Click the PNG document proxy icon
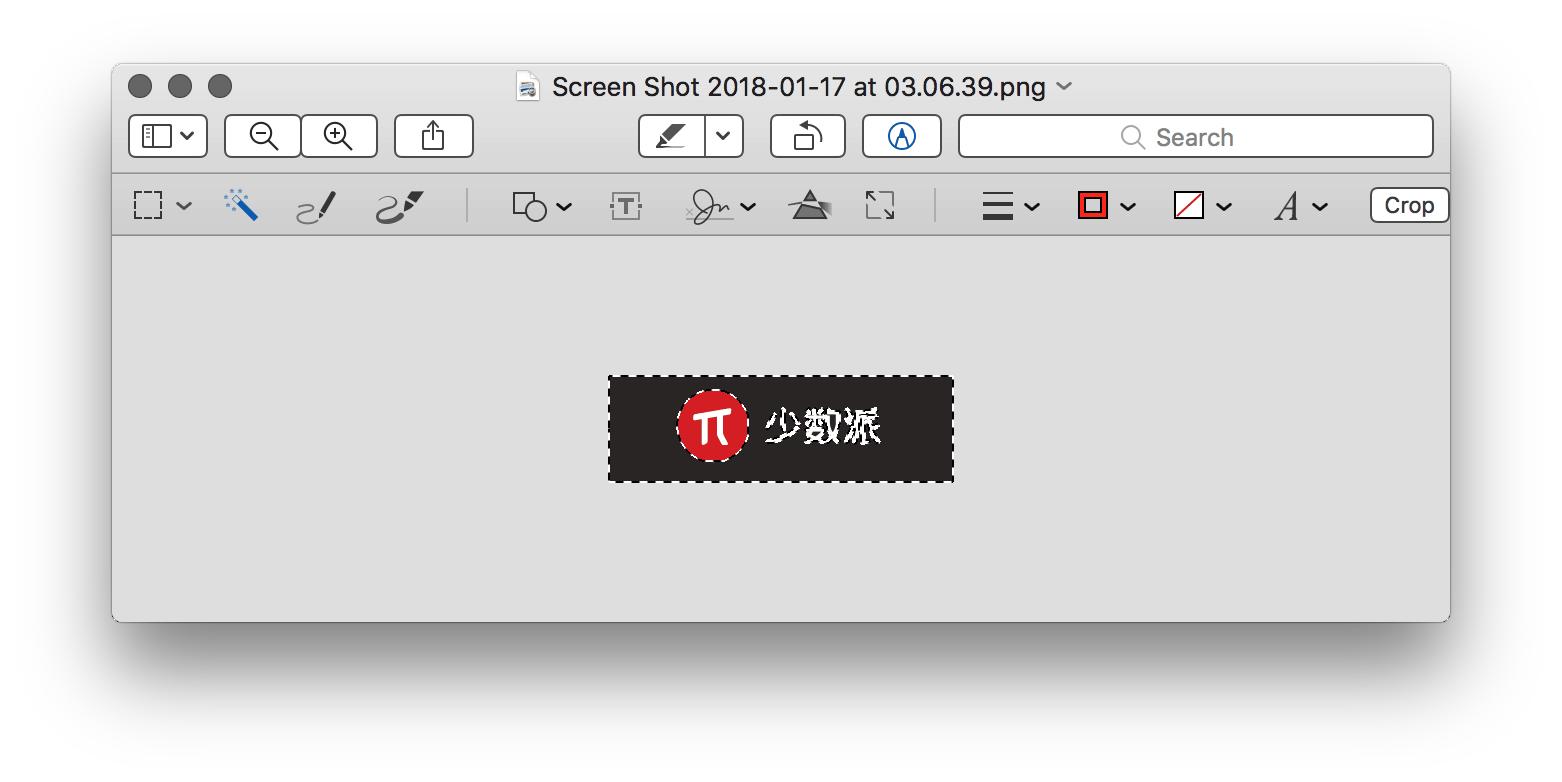 (x=528, y=87)
